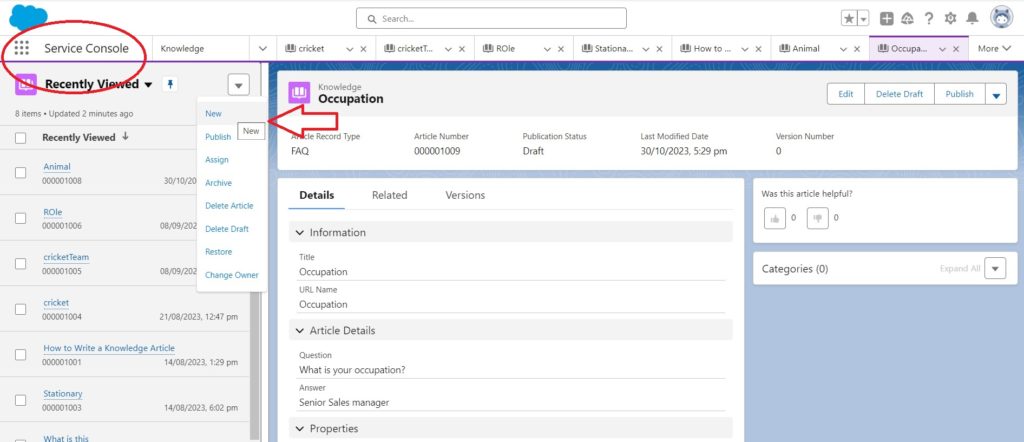
Task: Click the Global Actions plus icon
Action: pyautogui.click(x=886, y=18)
